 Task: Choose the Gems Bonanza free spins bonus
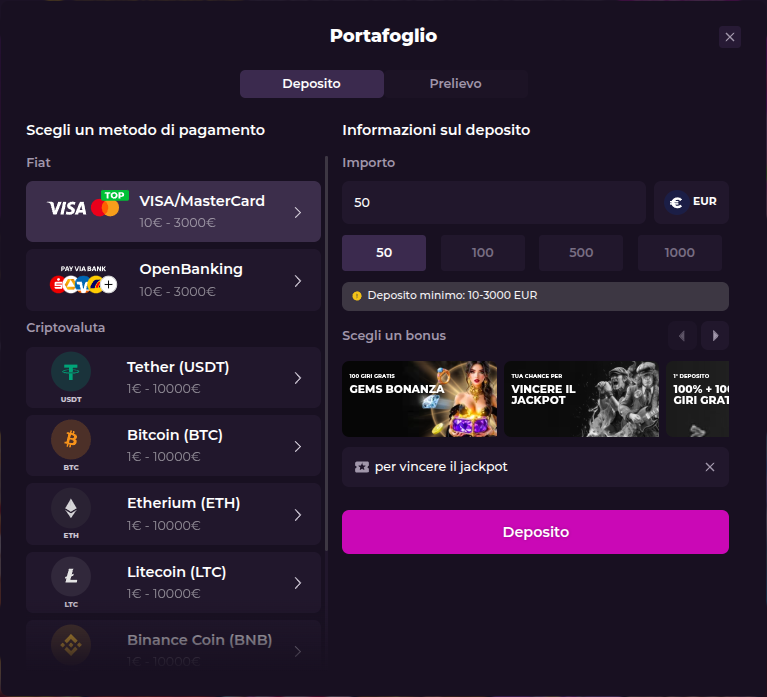[420, 399]
